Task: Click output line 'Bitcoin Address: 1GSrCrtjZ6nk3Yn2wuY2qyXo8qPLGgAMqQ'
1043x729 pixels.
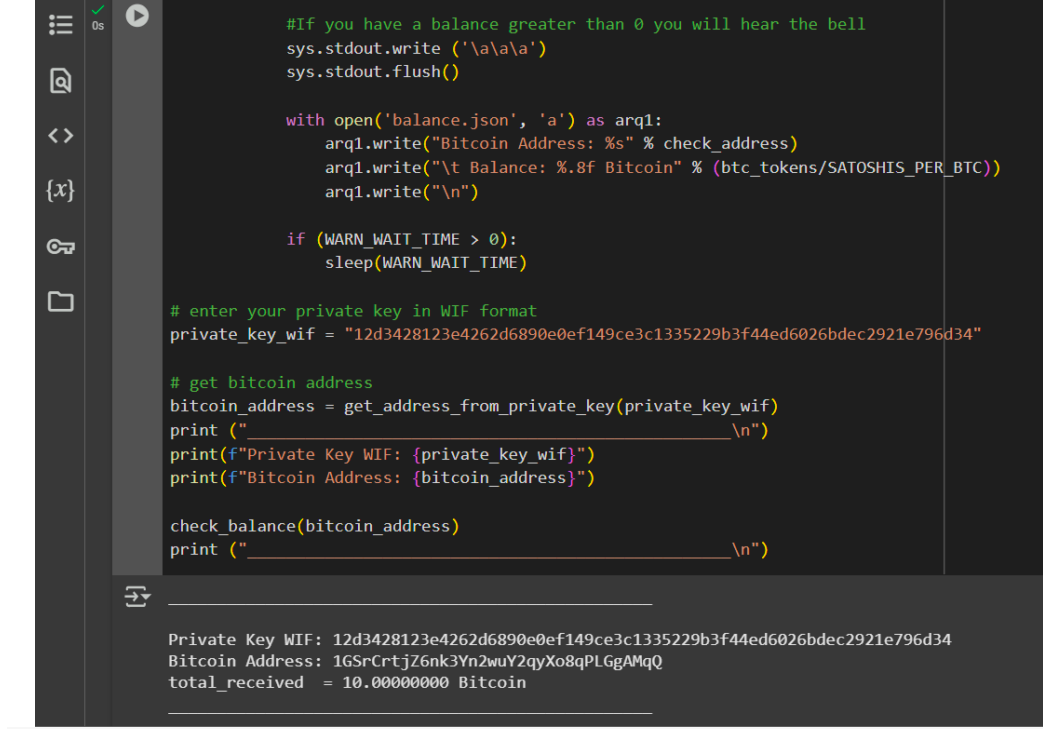Action: tap(415, 661)
